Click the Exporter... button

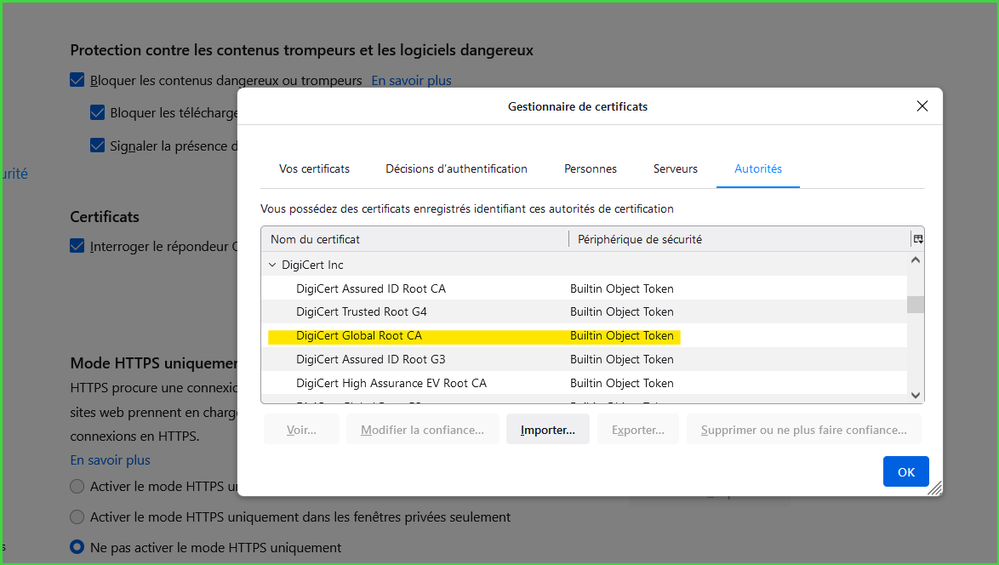[638, 430]
